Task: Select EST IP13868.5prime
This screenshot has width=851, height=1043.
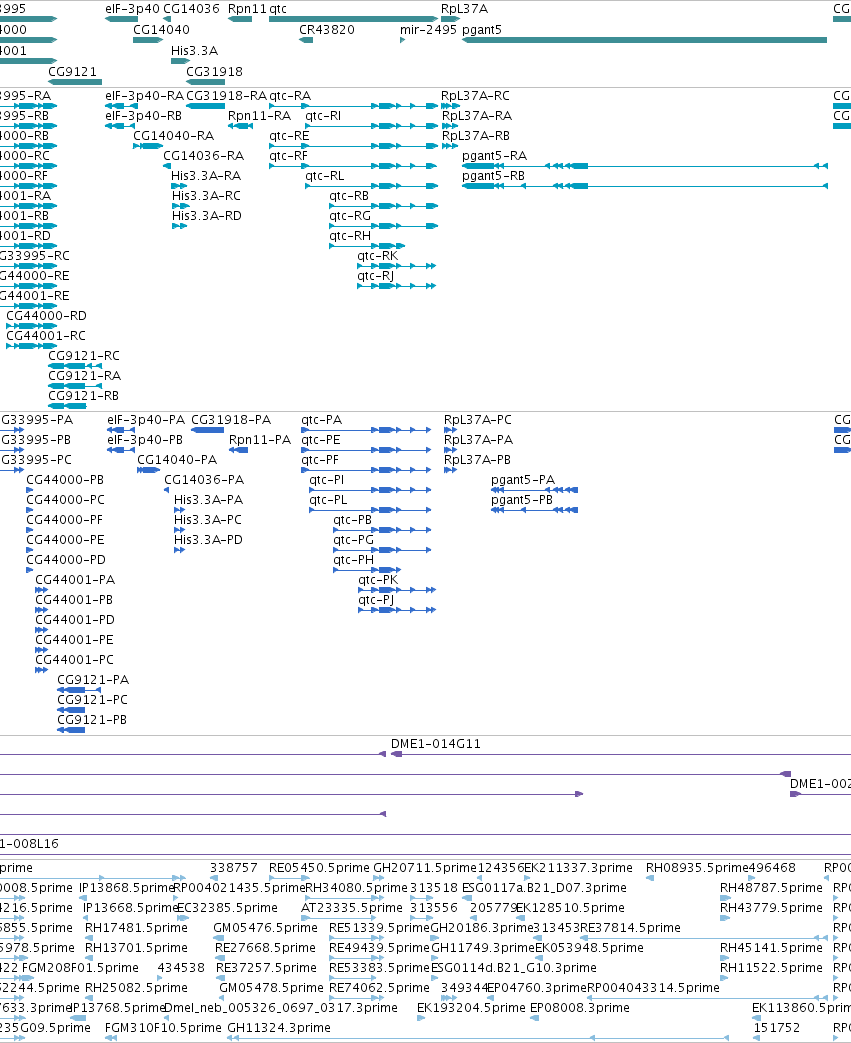Action: click(x=126, y=887)
